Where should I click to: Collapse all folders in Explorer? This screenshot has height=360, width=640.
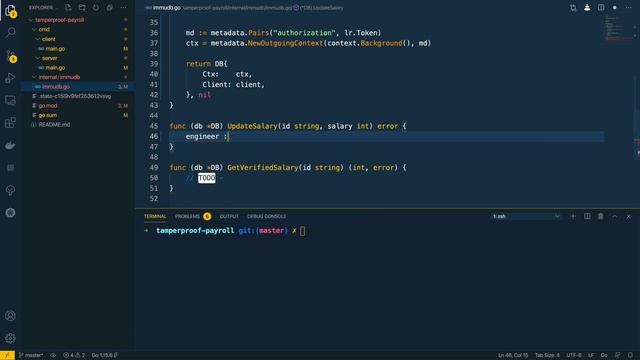[110, 7]
